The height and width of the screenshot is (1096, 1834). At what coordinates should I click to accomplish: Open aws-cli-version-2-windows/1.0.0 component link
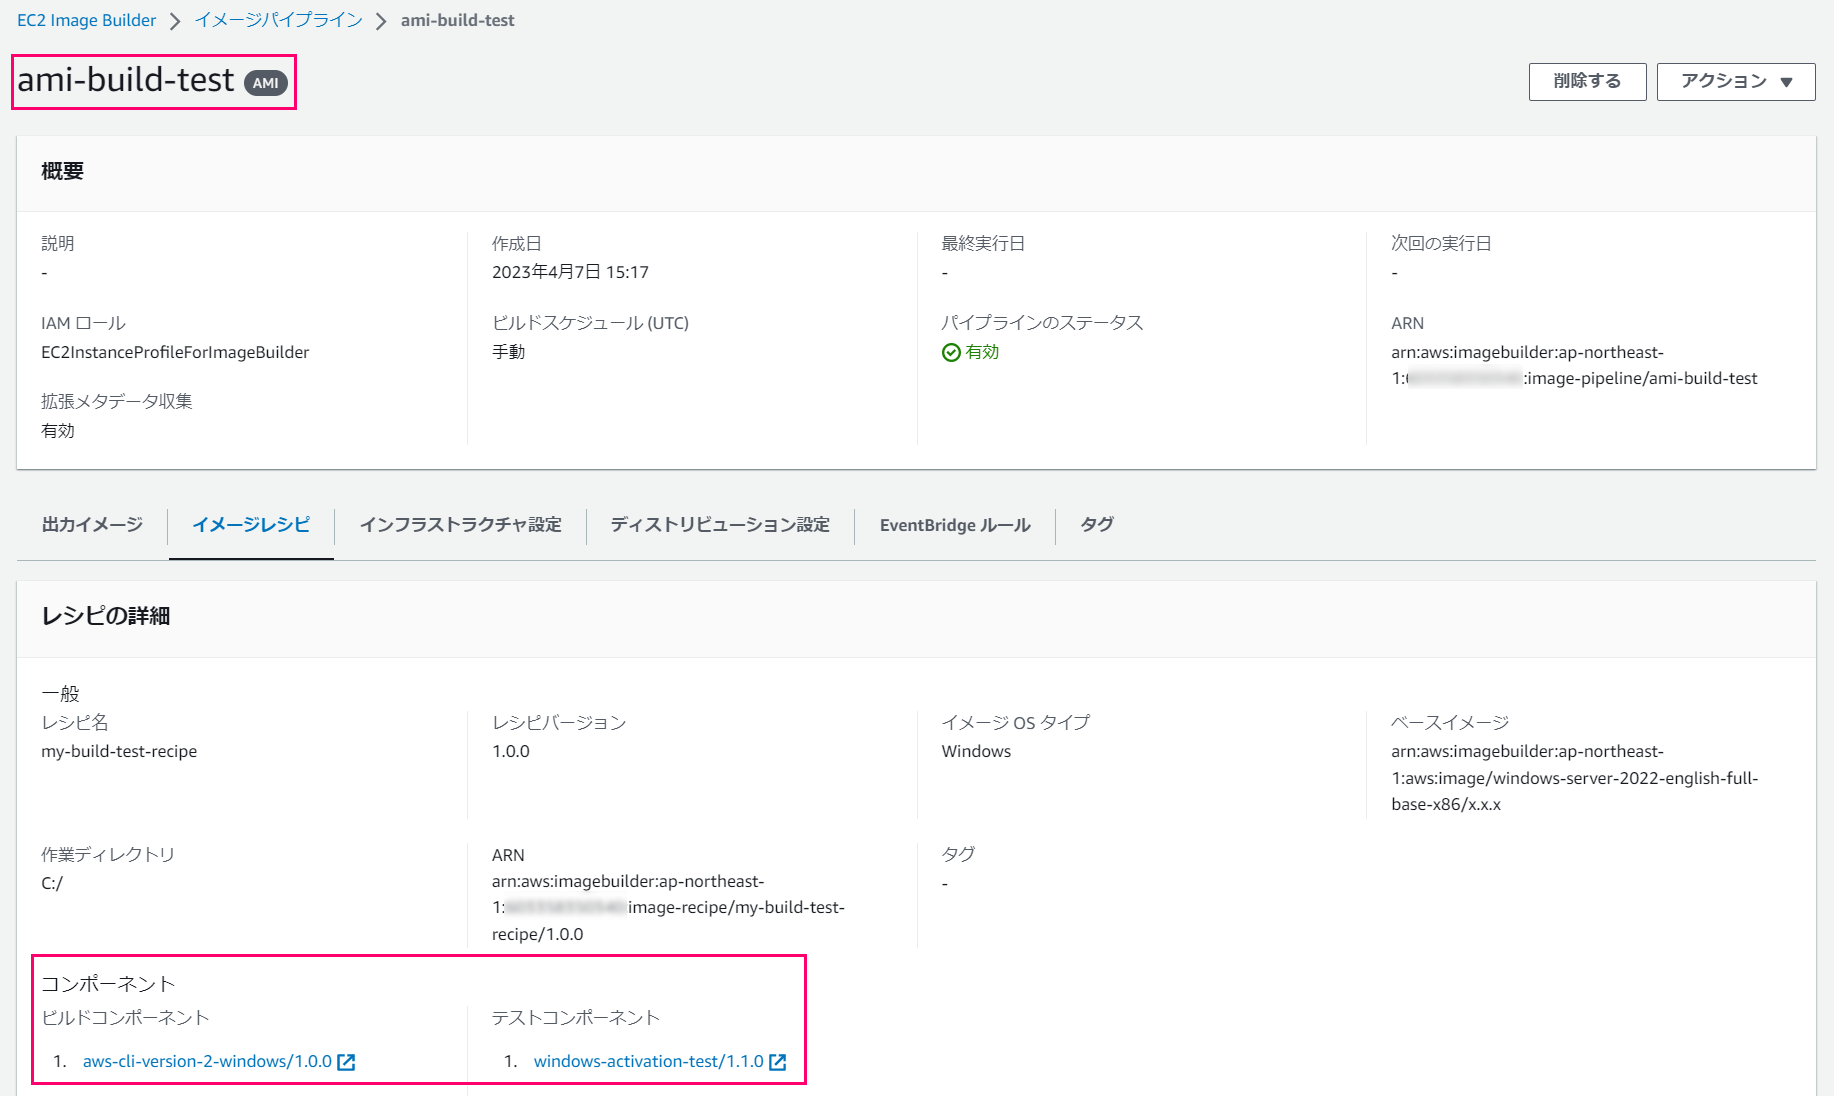pos(207,1061)
